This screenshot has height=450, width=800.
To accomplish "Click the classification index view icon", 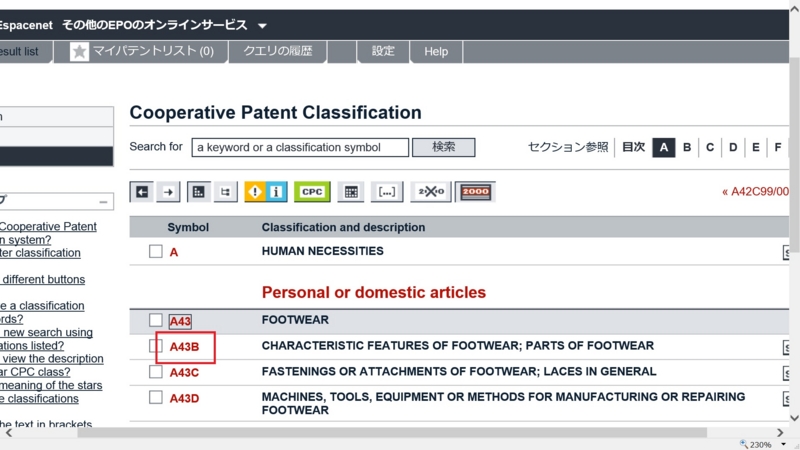I will click(x=198, y=192).
